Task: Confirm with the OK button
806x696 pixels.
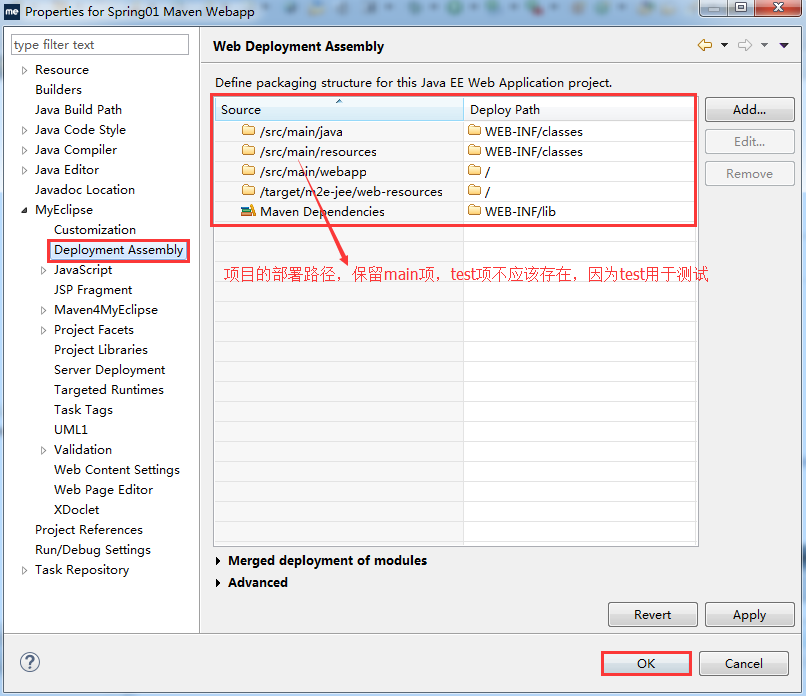Action: [646, 663]
